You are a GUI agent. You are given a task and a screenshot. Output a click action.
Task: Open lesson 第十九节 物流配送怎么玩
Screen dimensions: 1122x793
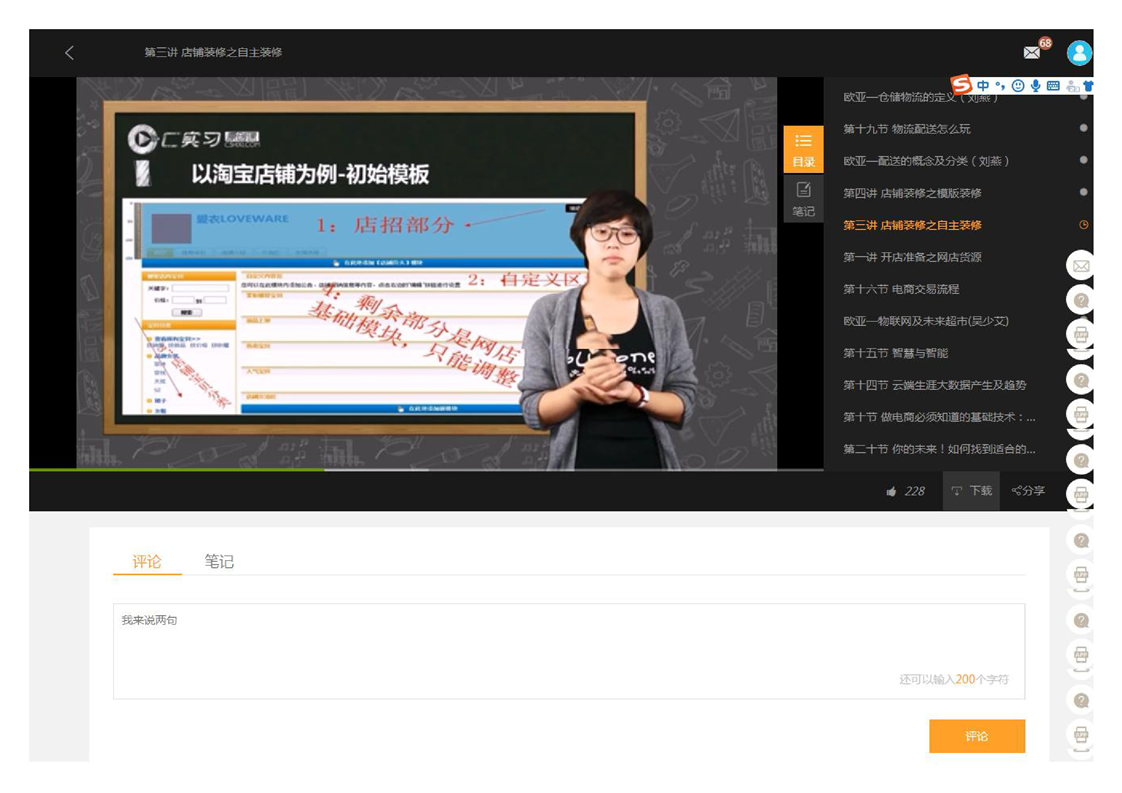[906, 129]
